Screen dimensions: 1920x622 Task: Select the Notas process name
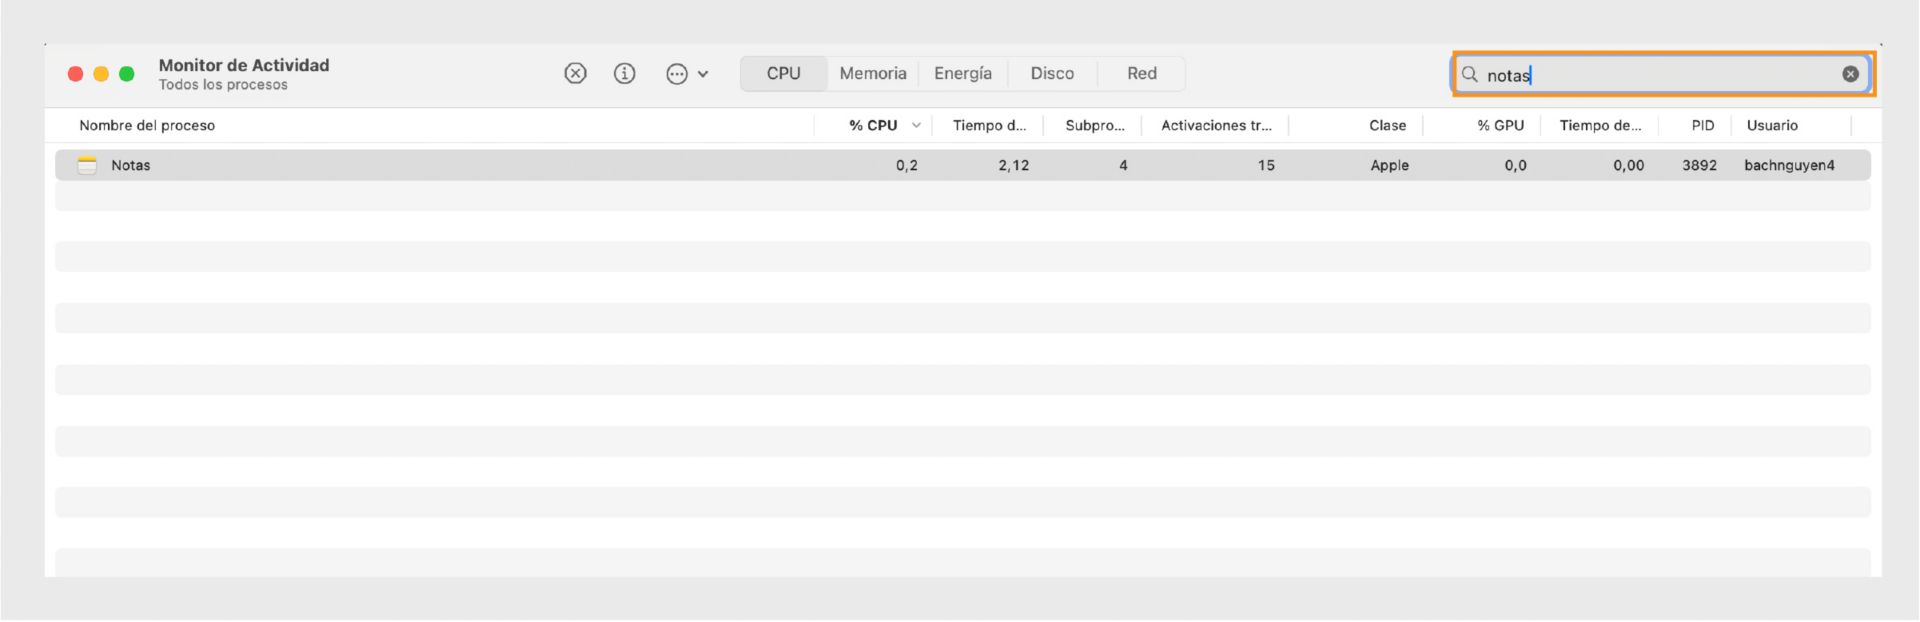[x=131, y=165]
